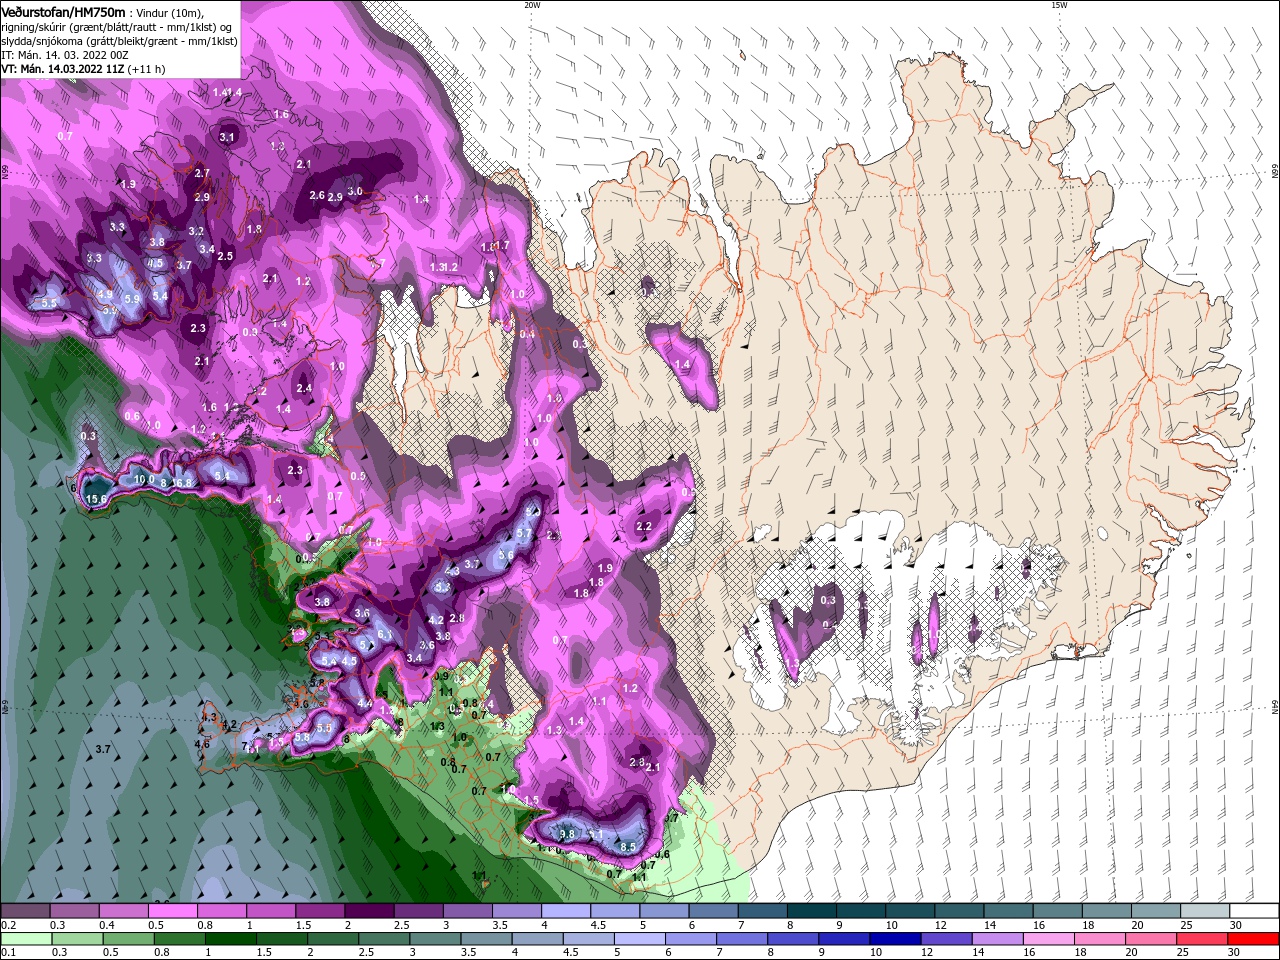Click the darkest purple 2–2.5 snow legend swatch

pos(369,911)
